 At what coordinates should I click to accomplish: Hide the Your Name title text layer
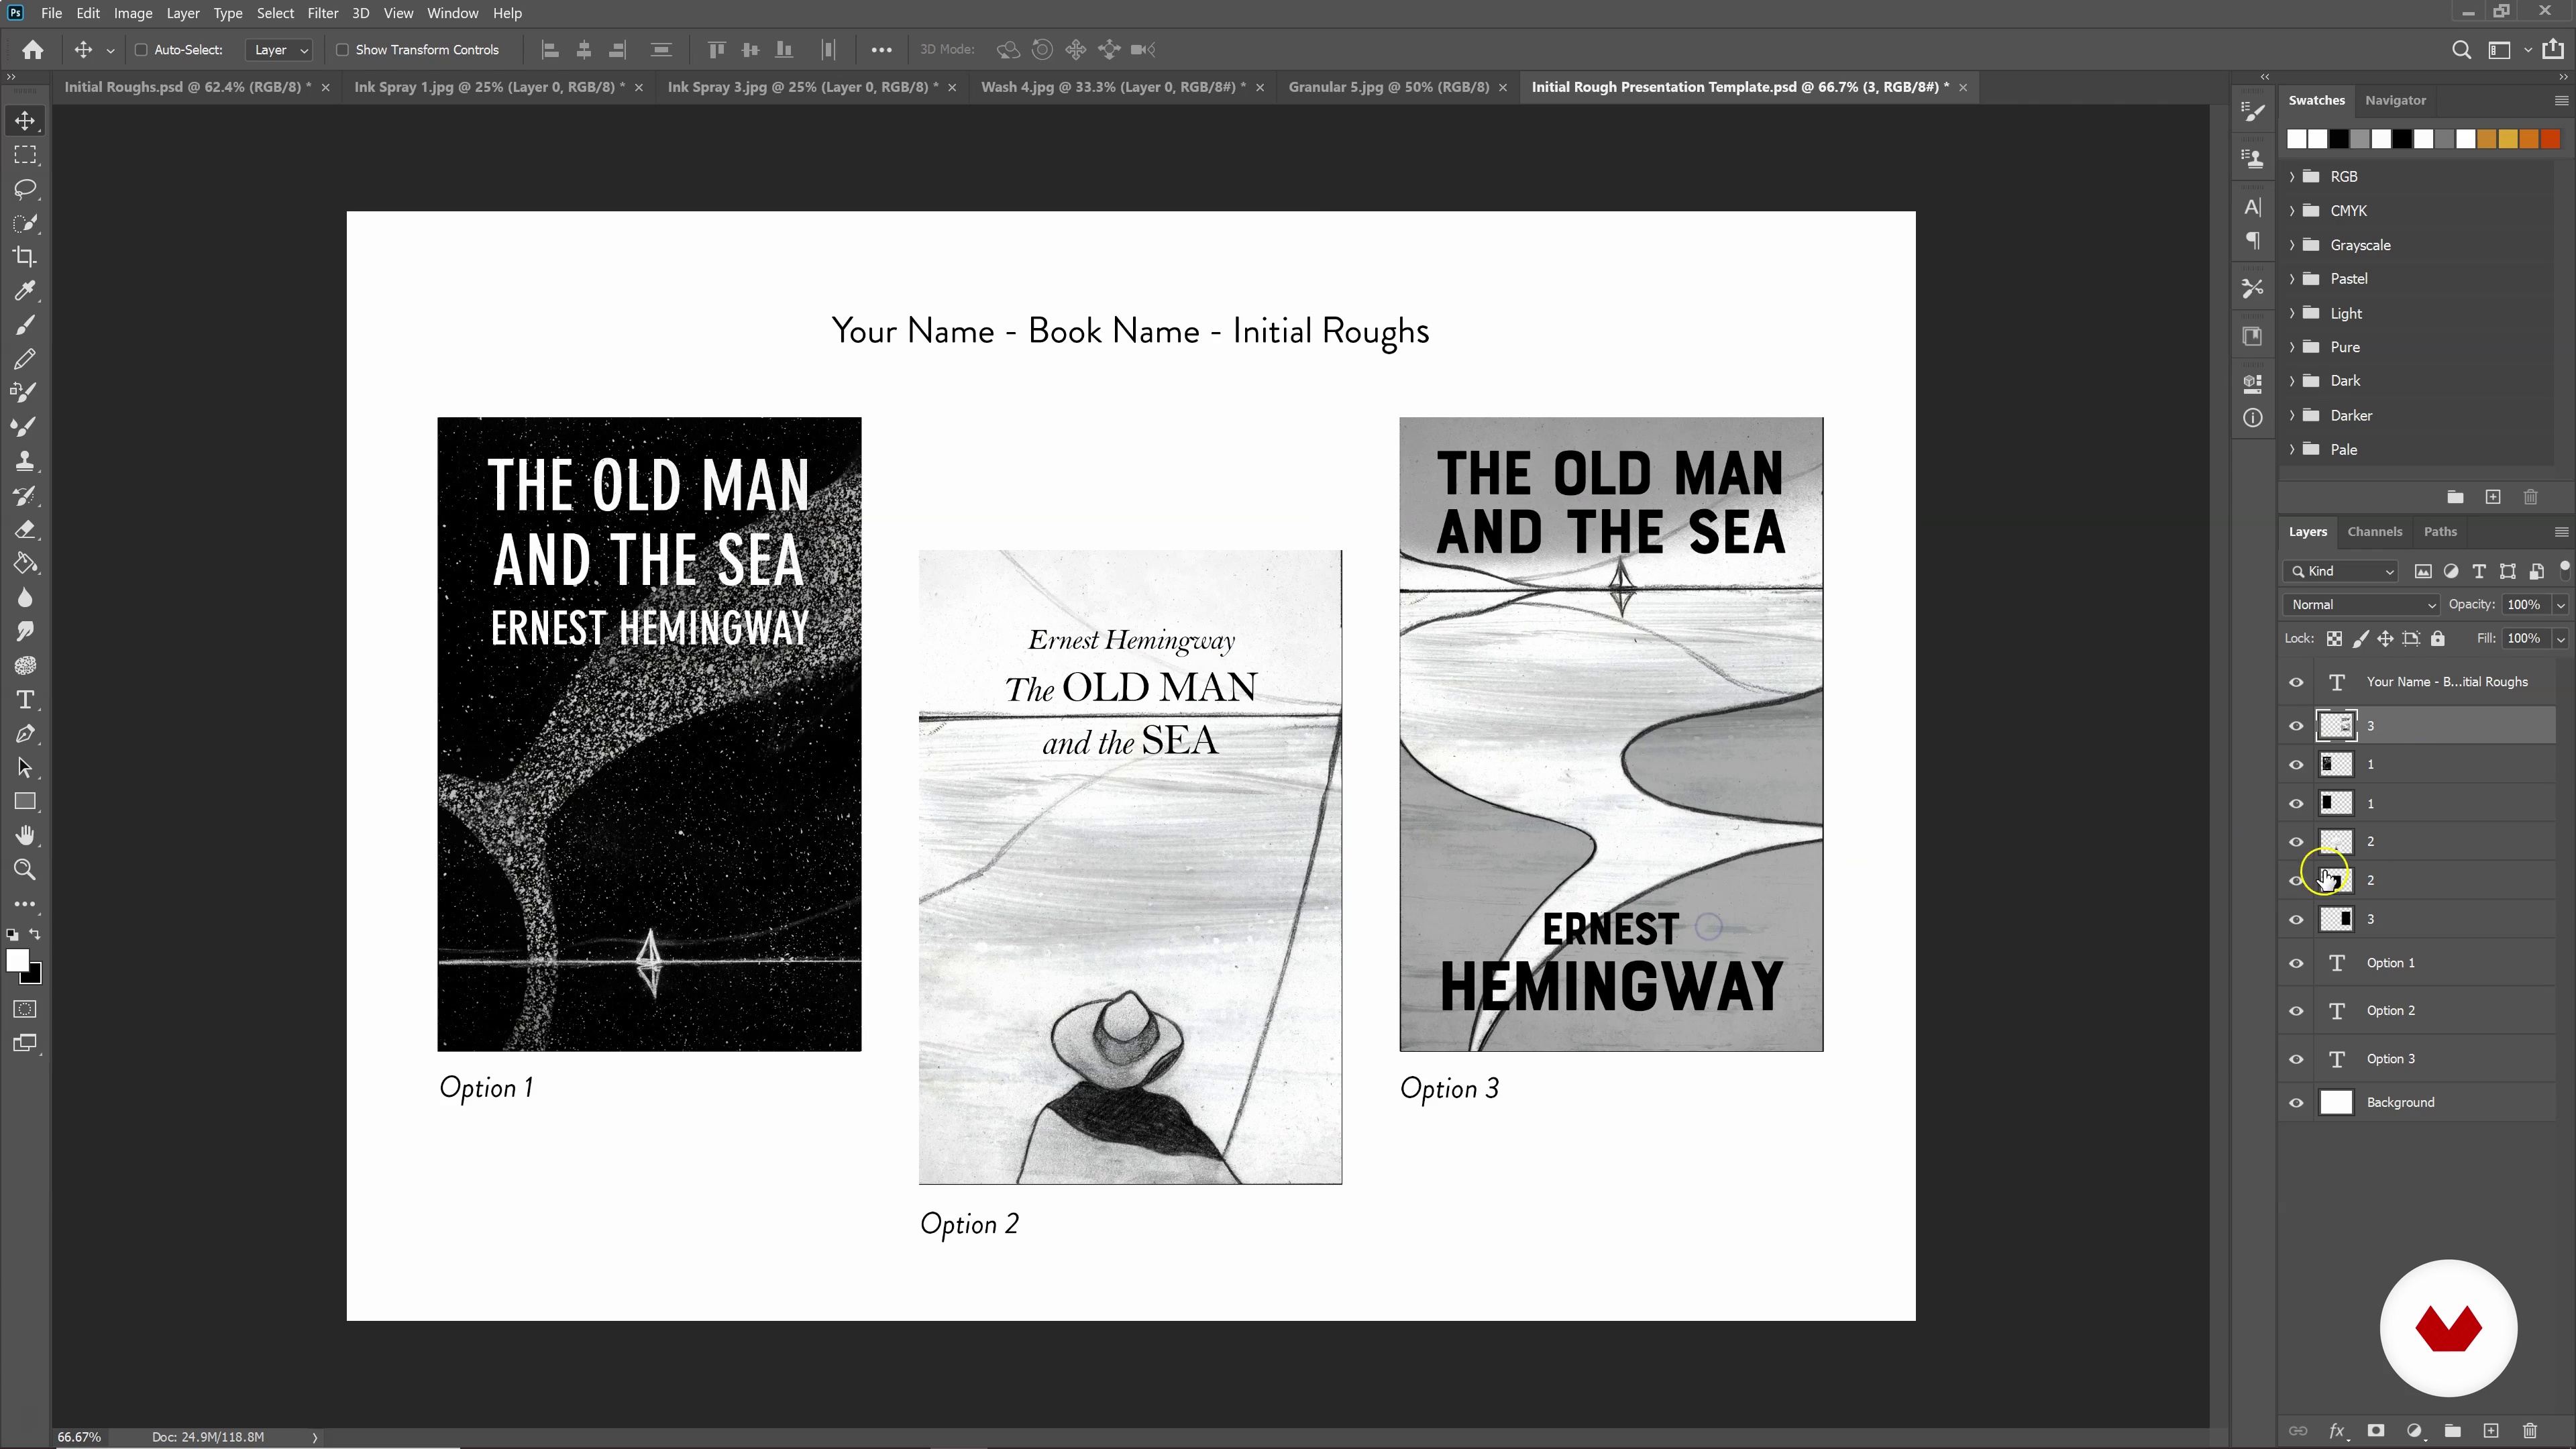pos(2296,682)
